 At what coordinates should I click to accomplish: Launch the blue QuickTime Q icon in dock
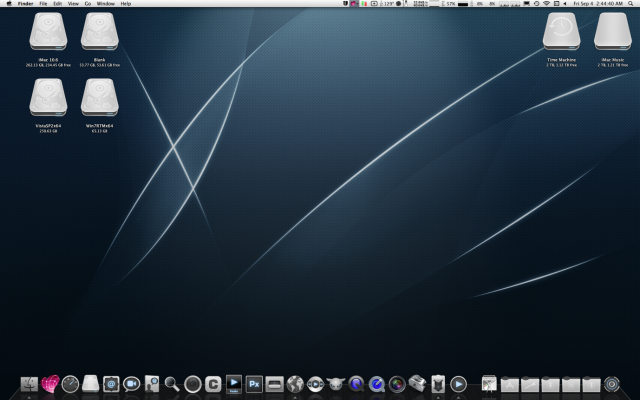376,384
